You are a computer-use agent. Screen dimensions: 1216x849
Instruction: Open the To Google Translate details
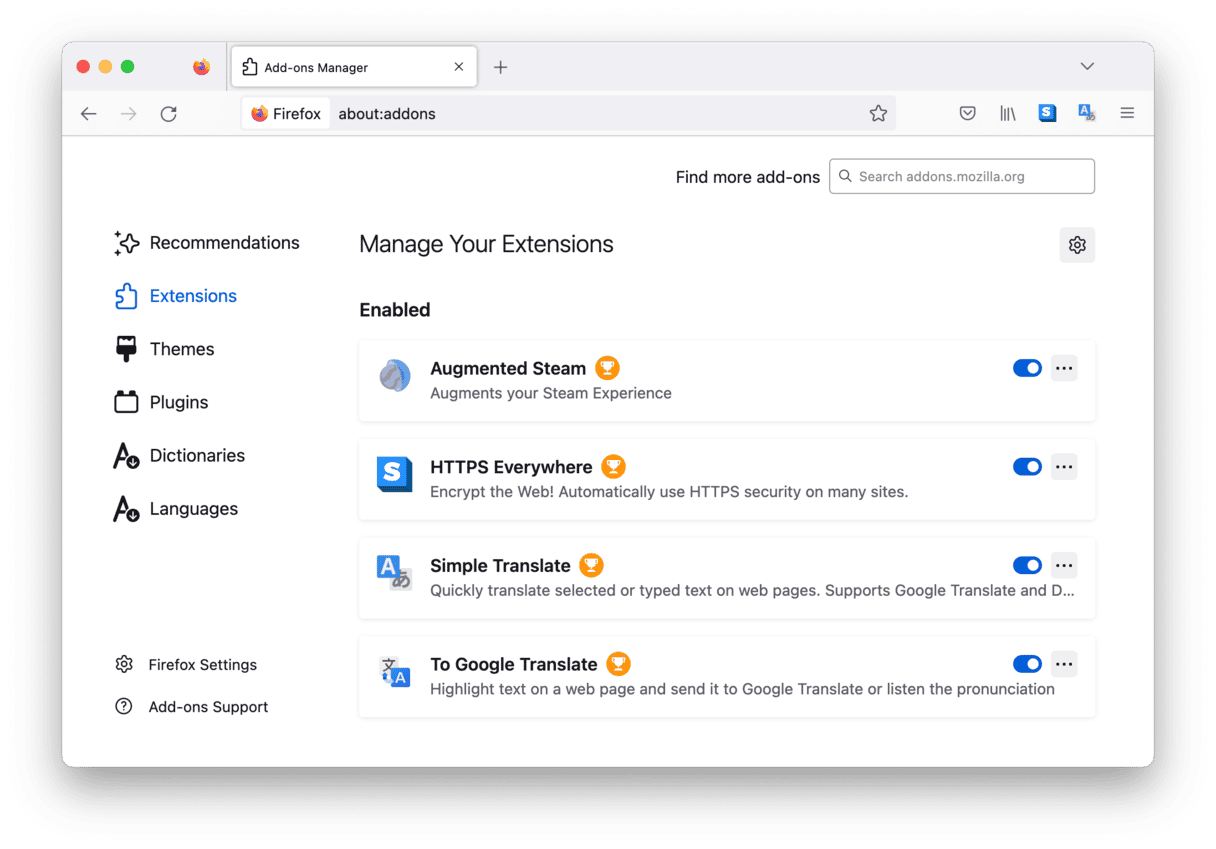(727, 676)
